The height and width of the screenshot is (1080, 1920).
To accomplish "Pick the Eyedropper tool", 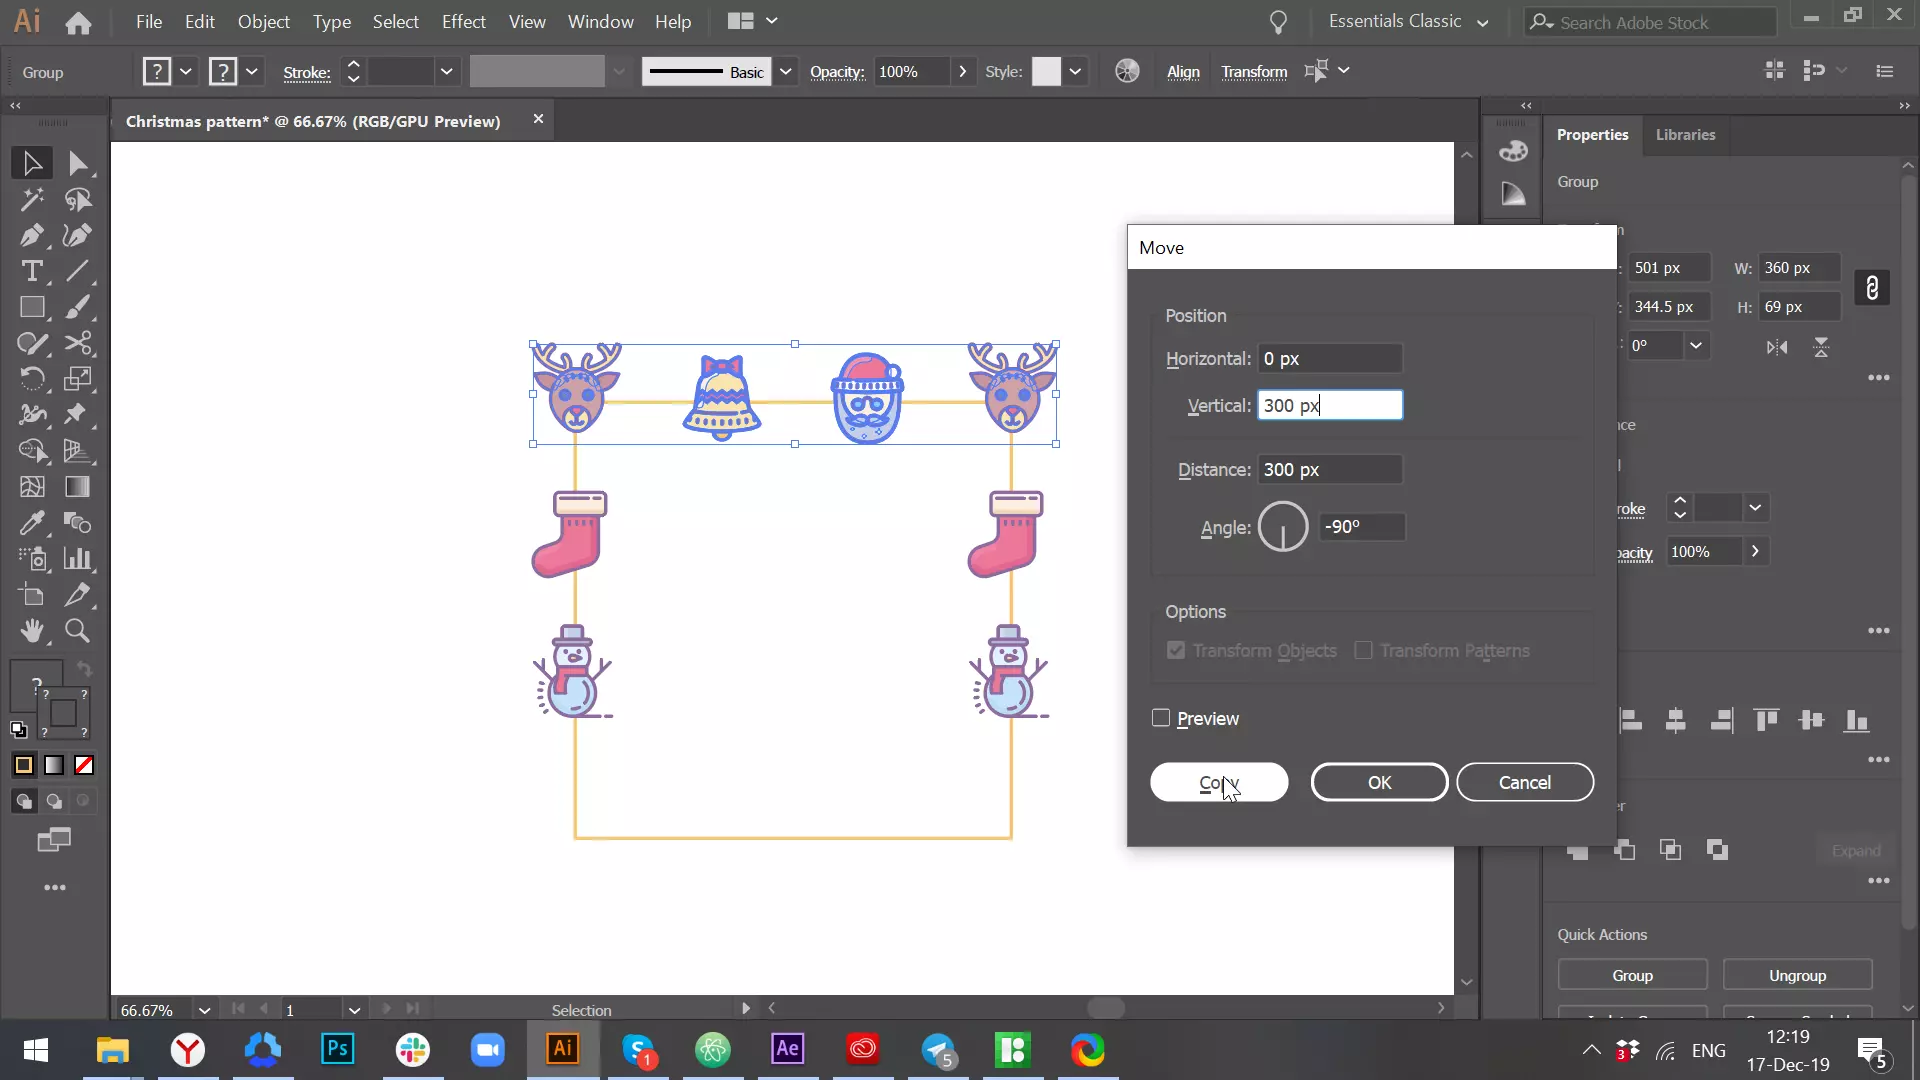I will [x=32, y=523].
